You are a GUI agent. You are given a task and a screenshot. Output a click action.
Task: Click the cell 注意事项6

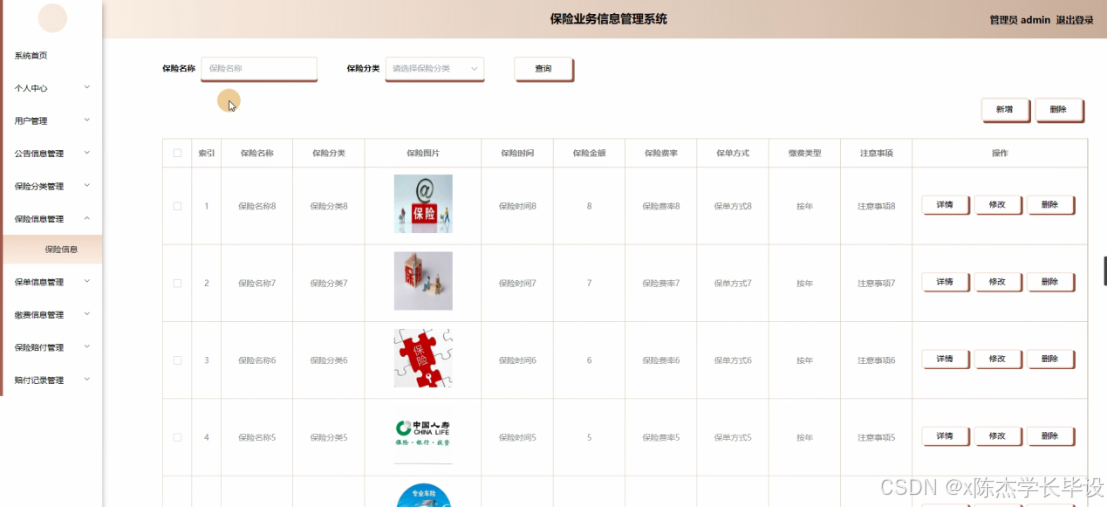point(876,361)
